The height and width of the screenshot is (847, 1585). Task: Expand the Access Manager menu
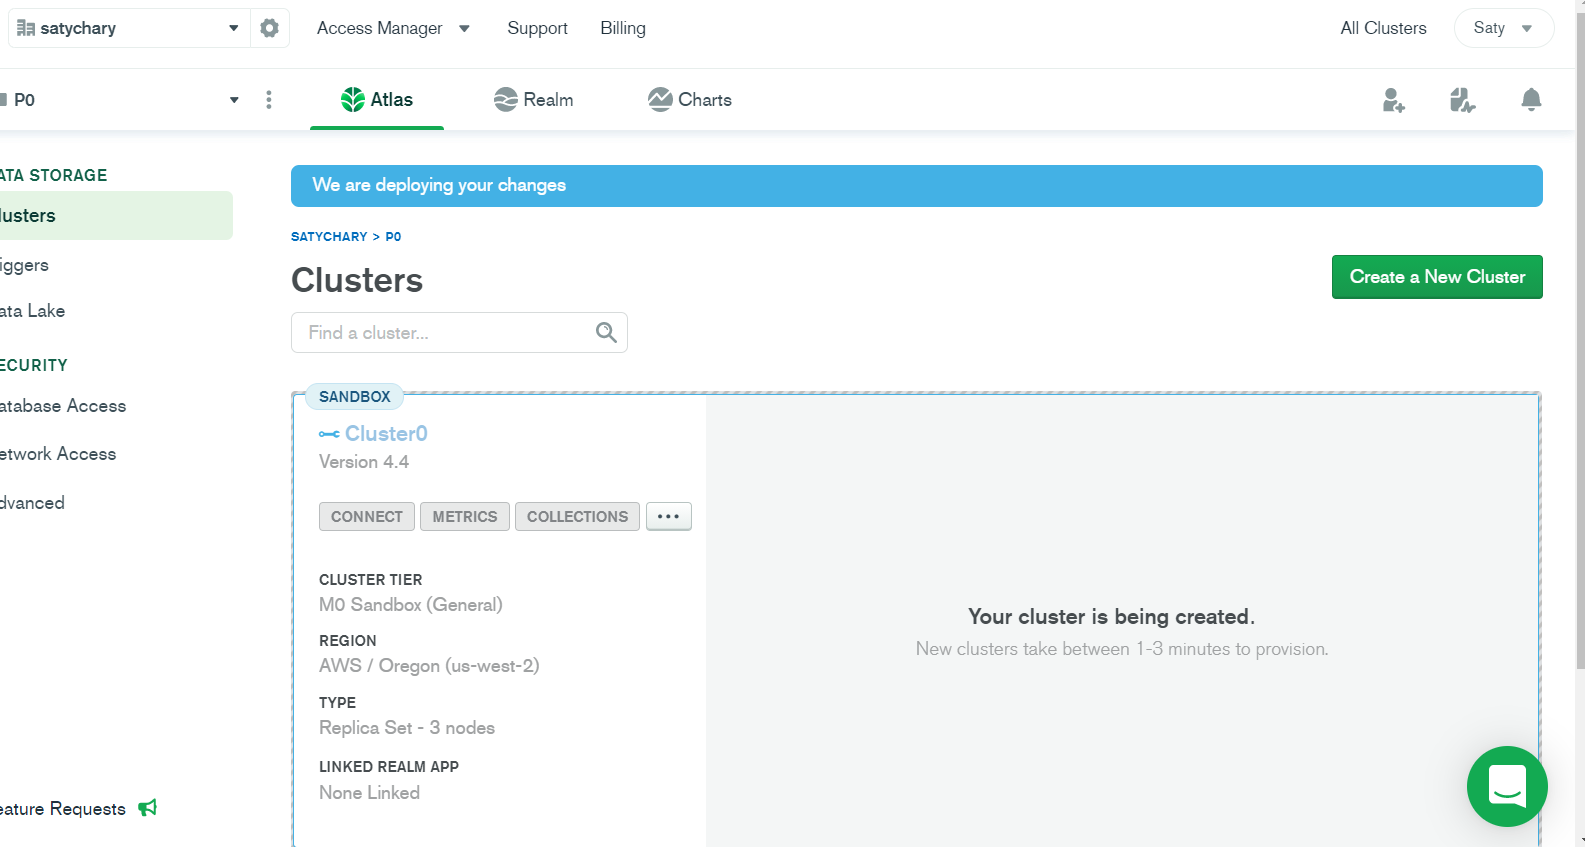coord(393,28)
